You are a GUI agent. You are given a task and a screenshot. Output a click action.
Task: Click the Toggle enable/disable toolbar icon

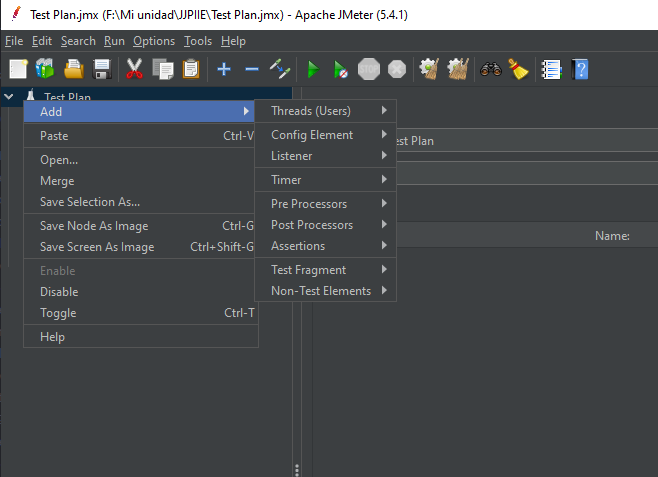(x=279, y=69)
